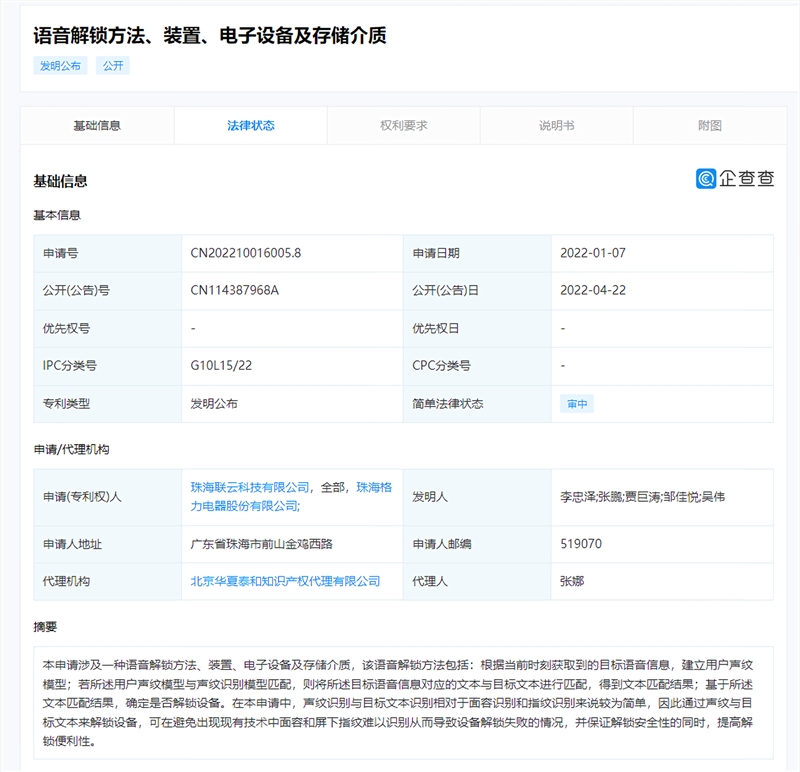Click the 公开 tag under the title
This screenshot has width=800, height=772.
click(113, 66)
